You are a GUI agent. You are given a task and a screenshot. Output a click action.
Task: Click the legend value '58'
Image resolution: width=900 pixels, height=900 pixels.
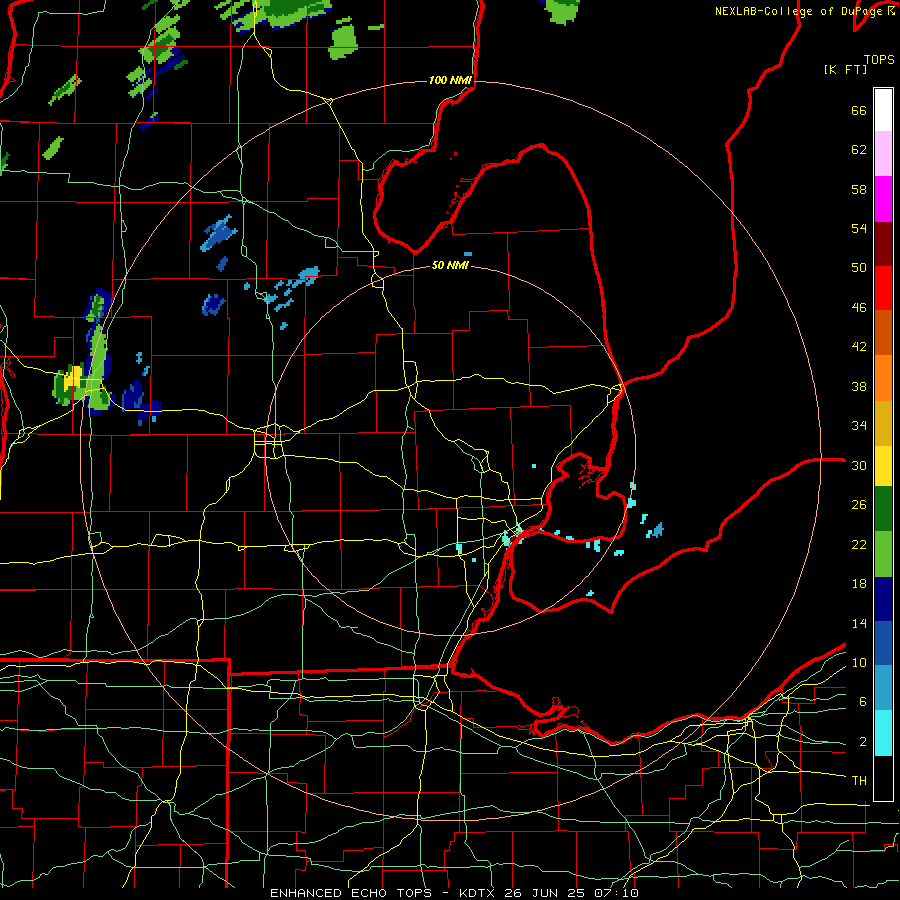pos(859,189)
